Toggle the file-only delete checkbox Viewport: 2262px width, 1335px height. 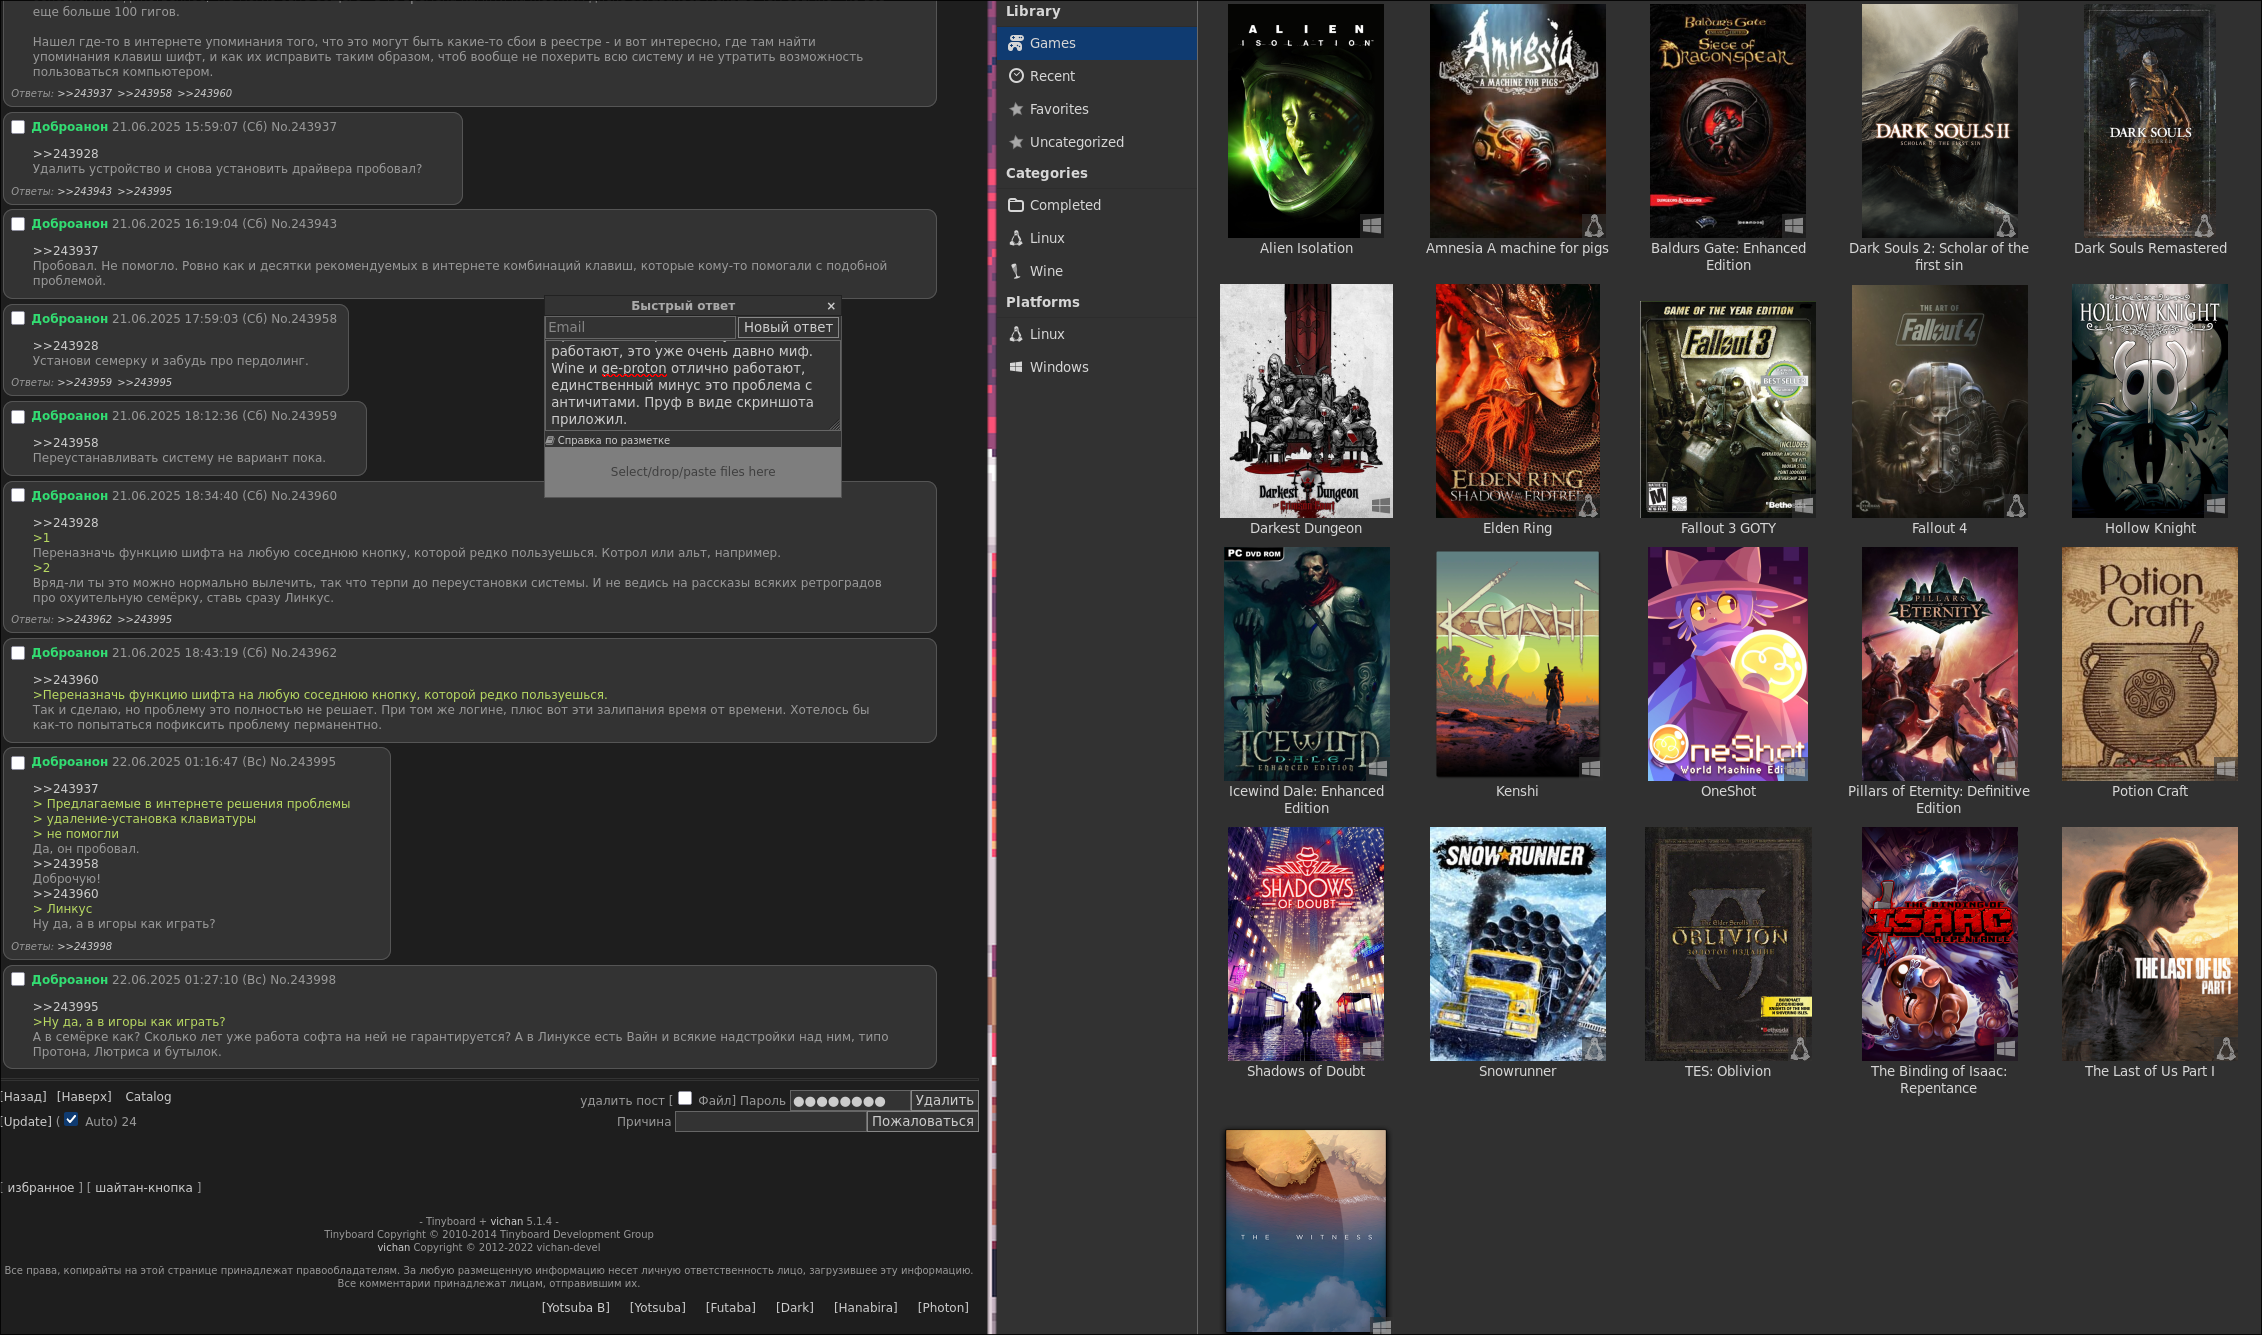pyautogui.click(x=685, y=1098)
